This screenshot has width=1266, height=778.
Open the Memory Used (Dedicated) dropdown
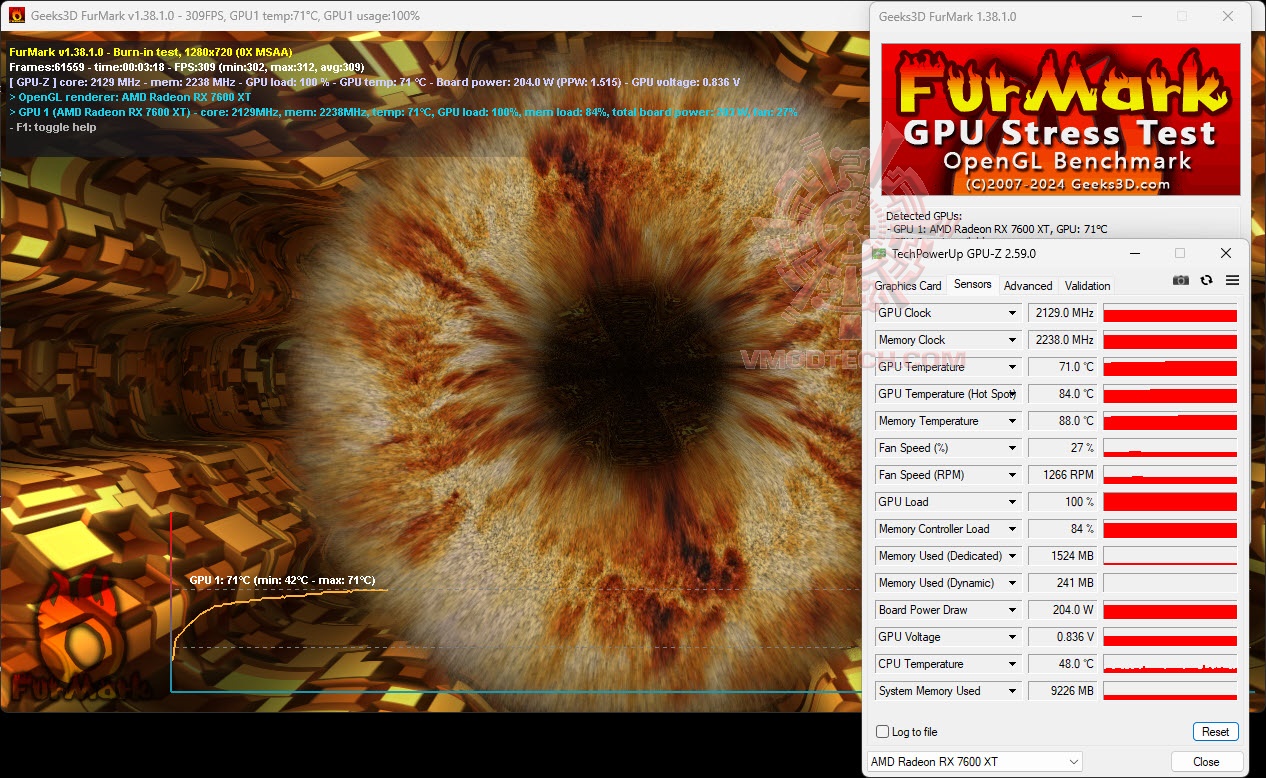[x=1012, y=556]
